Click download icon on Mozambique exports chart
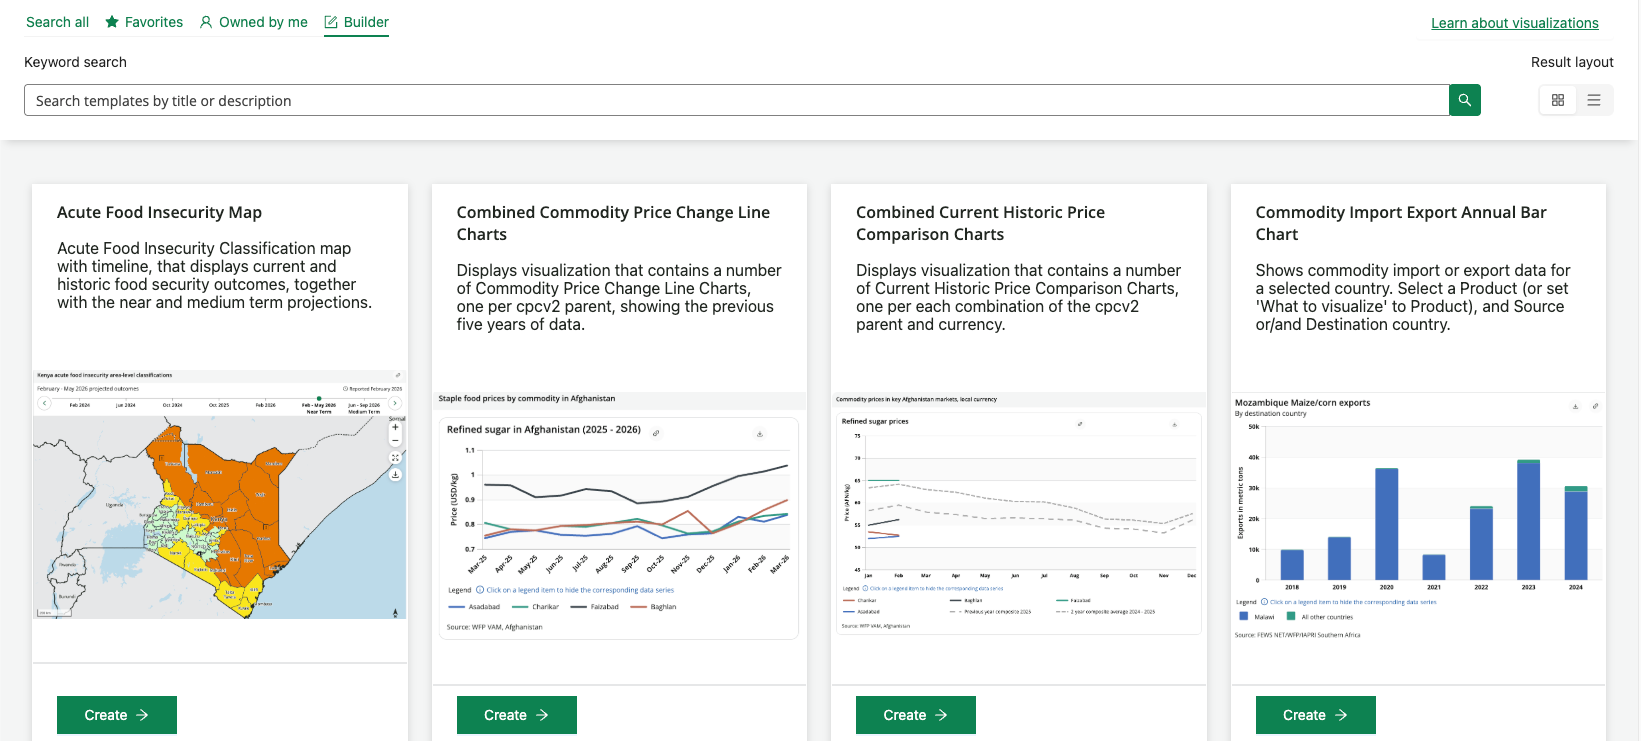 (x=1575, y=406)
